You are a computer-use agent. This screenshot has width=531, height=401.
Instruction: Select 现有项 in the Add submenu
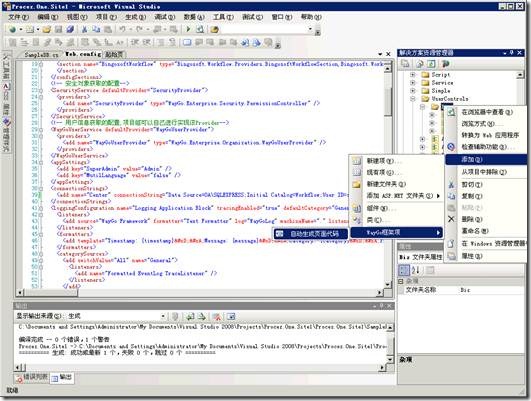coord(396,172)
